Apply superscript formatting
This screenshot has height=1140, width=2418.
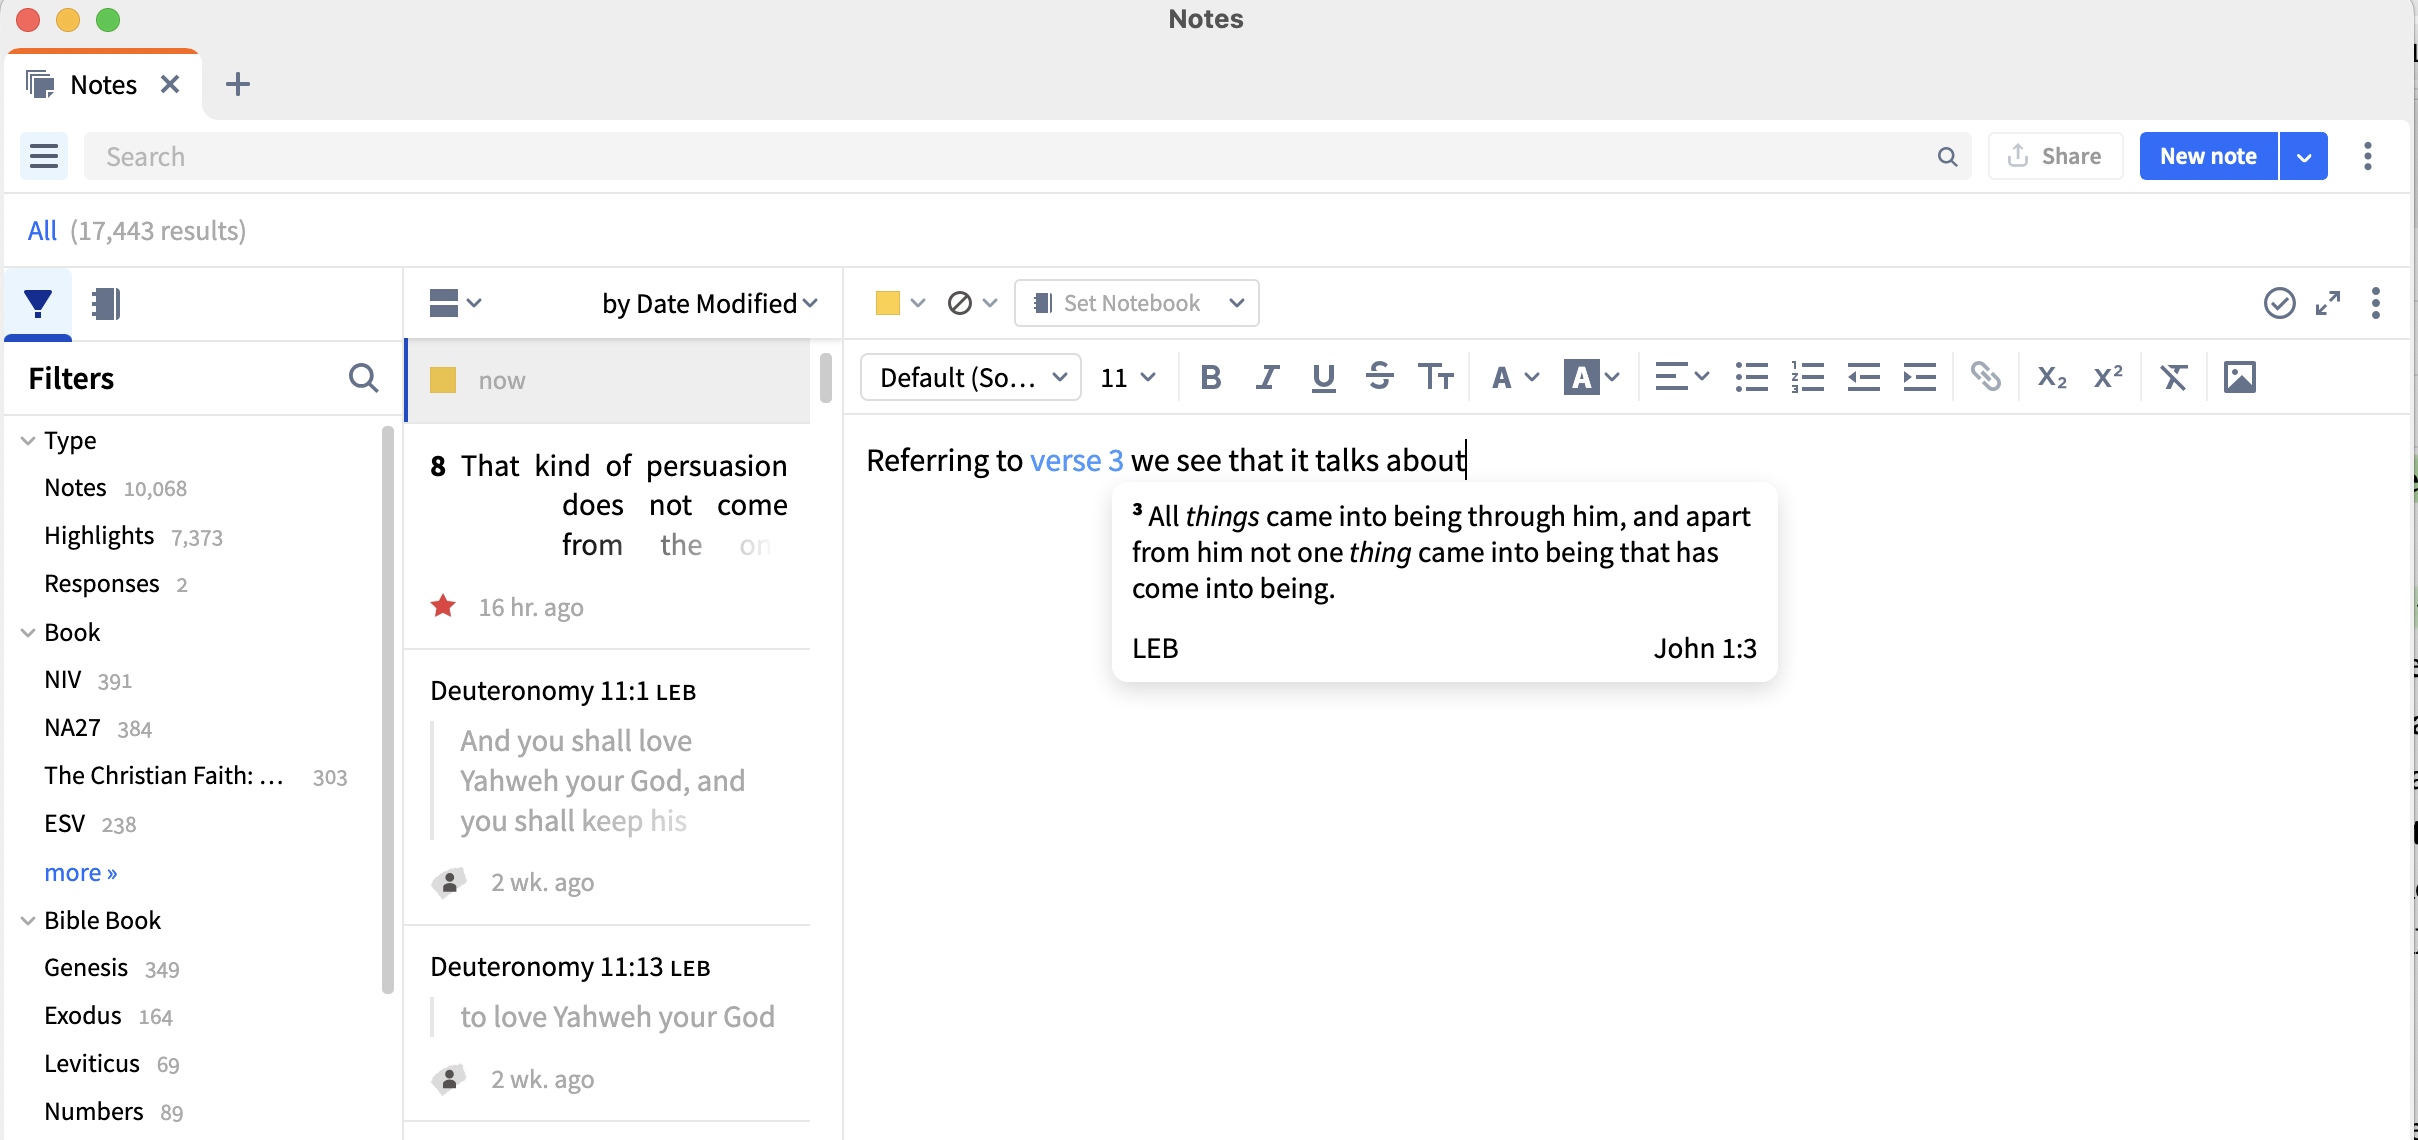2108,377
